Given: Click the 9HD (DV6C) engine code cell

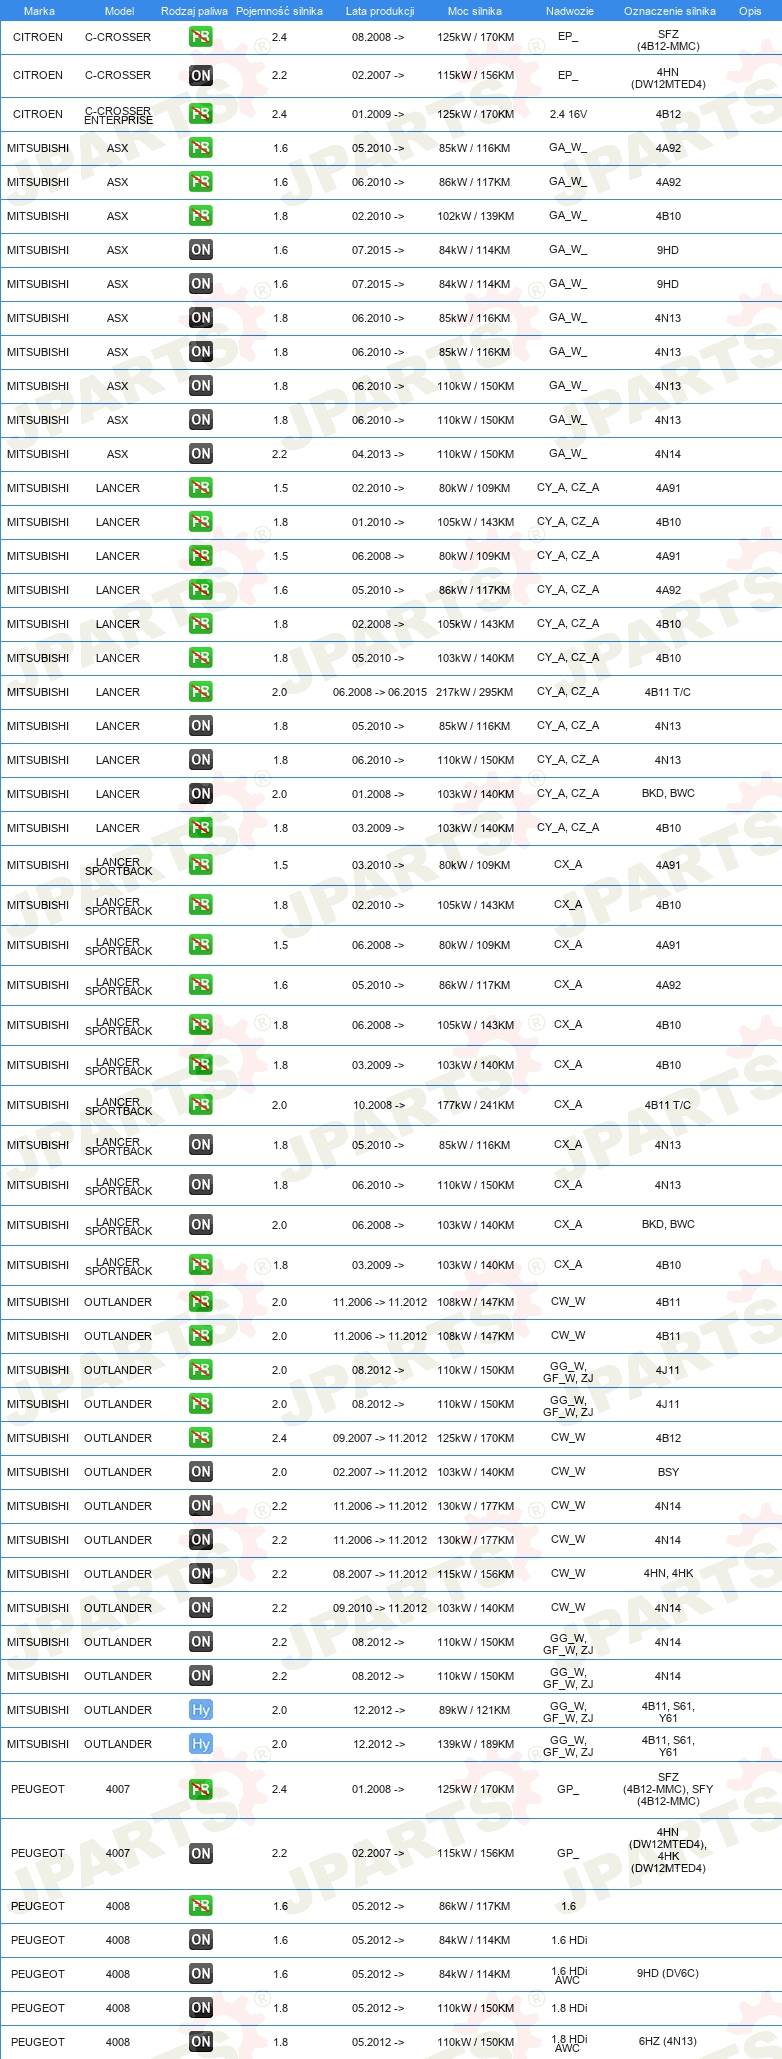Looking at the screenshot, I should [668, 1974].
